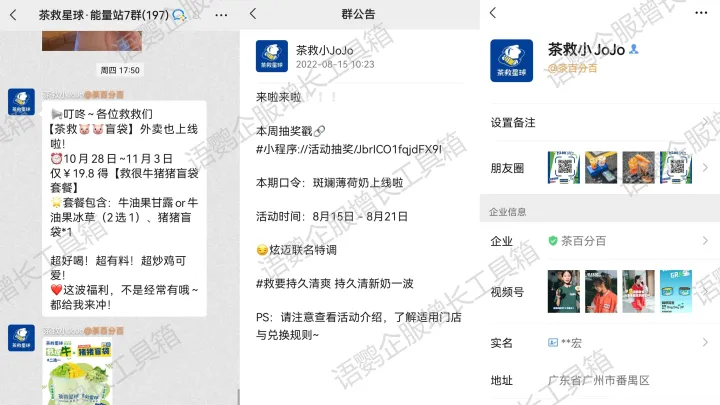Tap the announcement author's avatar
720x405 pixels.
click(x=272, y=57)
